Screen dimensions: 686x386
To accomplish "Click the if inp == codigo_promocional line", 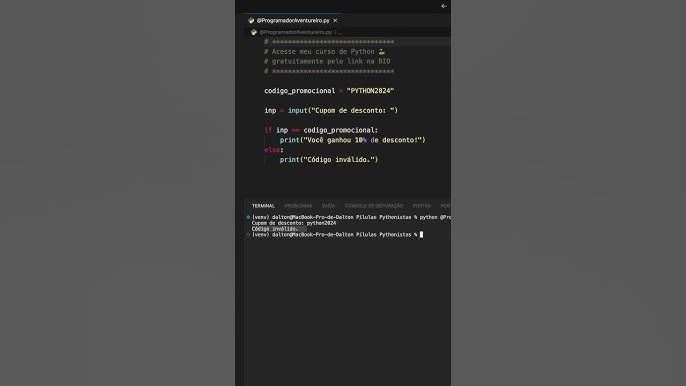I will point(321,130).
